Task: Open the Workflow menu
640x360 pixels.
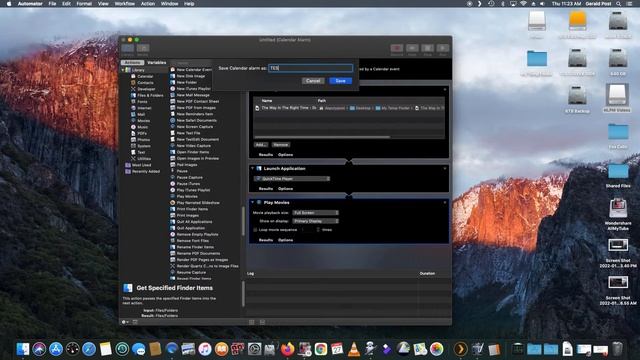Action: point(124,4)
